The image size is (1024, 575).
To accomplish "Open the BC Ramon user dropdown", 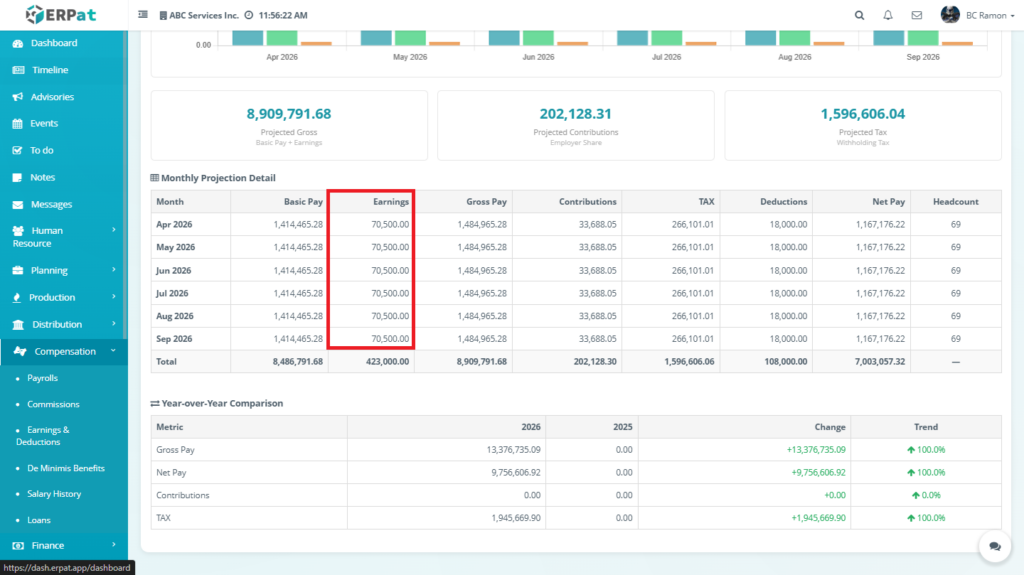I will pos(963,15).
